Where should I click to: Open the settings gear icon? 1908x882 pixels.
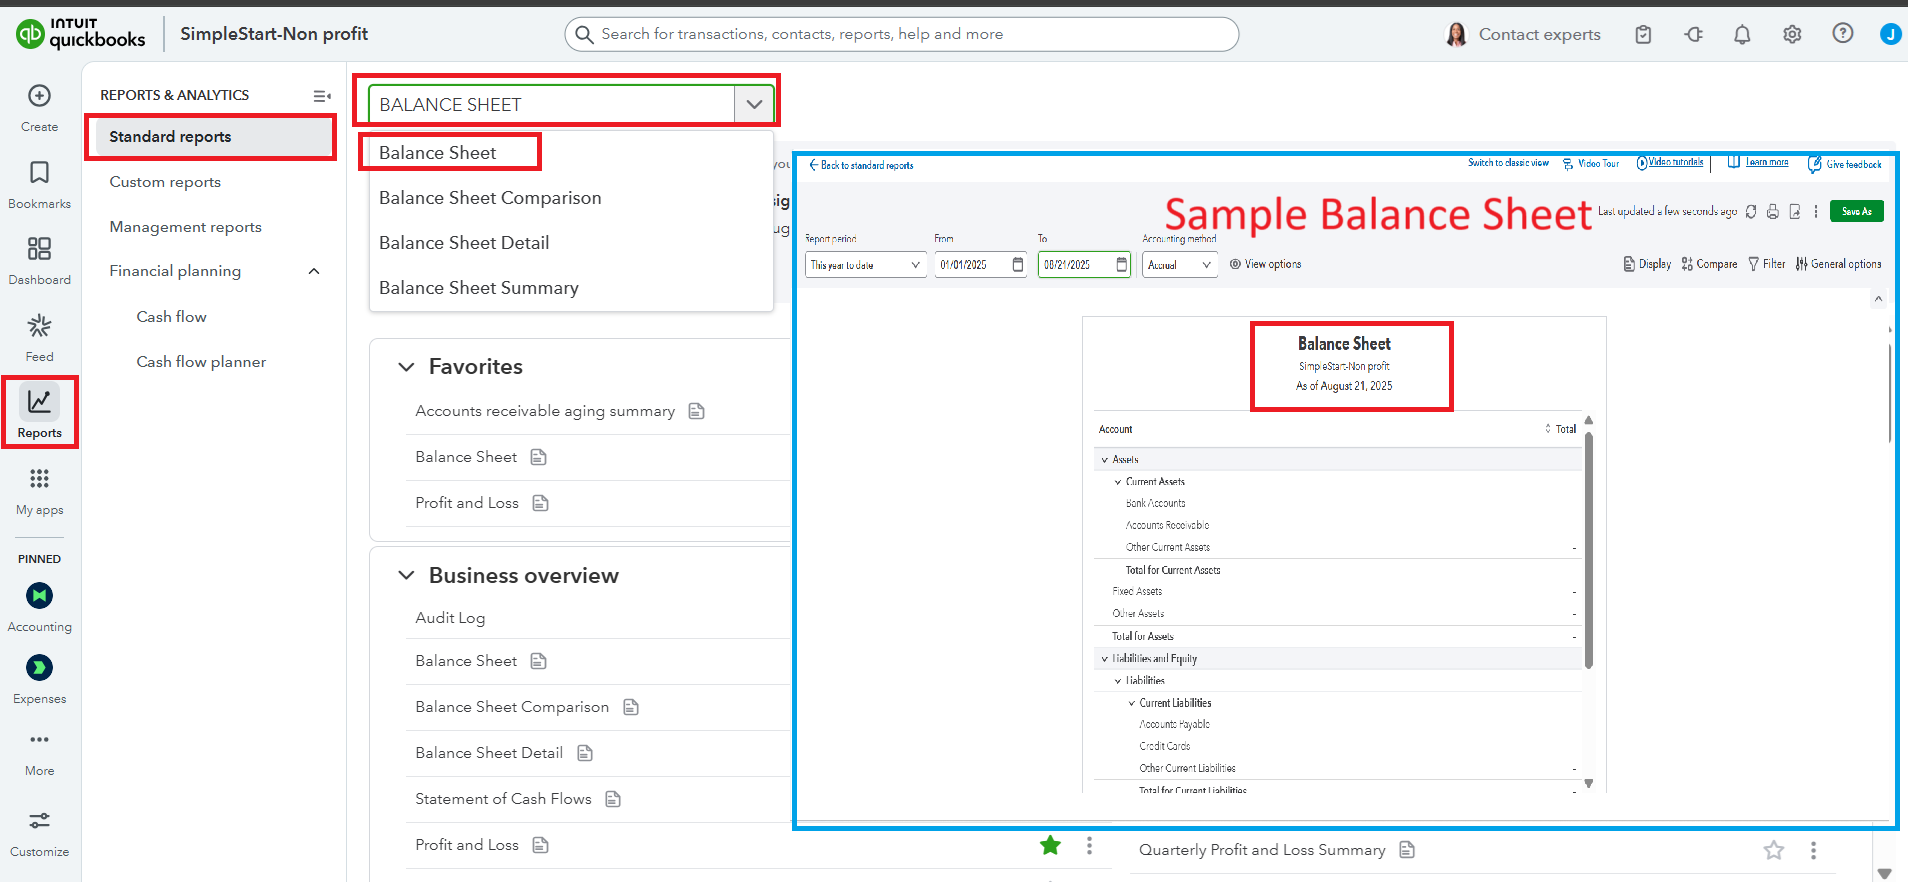[1792, 35]
